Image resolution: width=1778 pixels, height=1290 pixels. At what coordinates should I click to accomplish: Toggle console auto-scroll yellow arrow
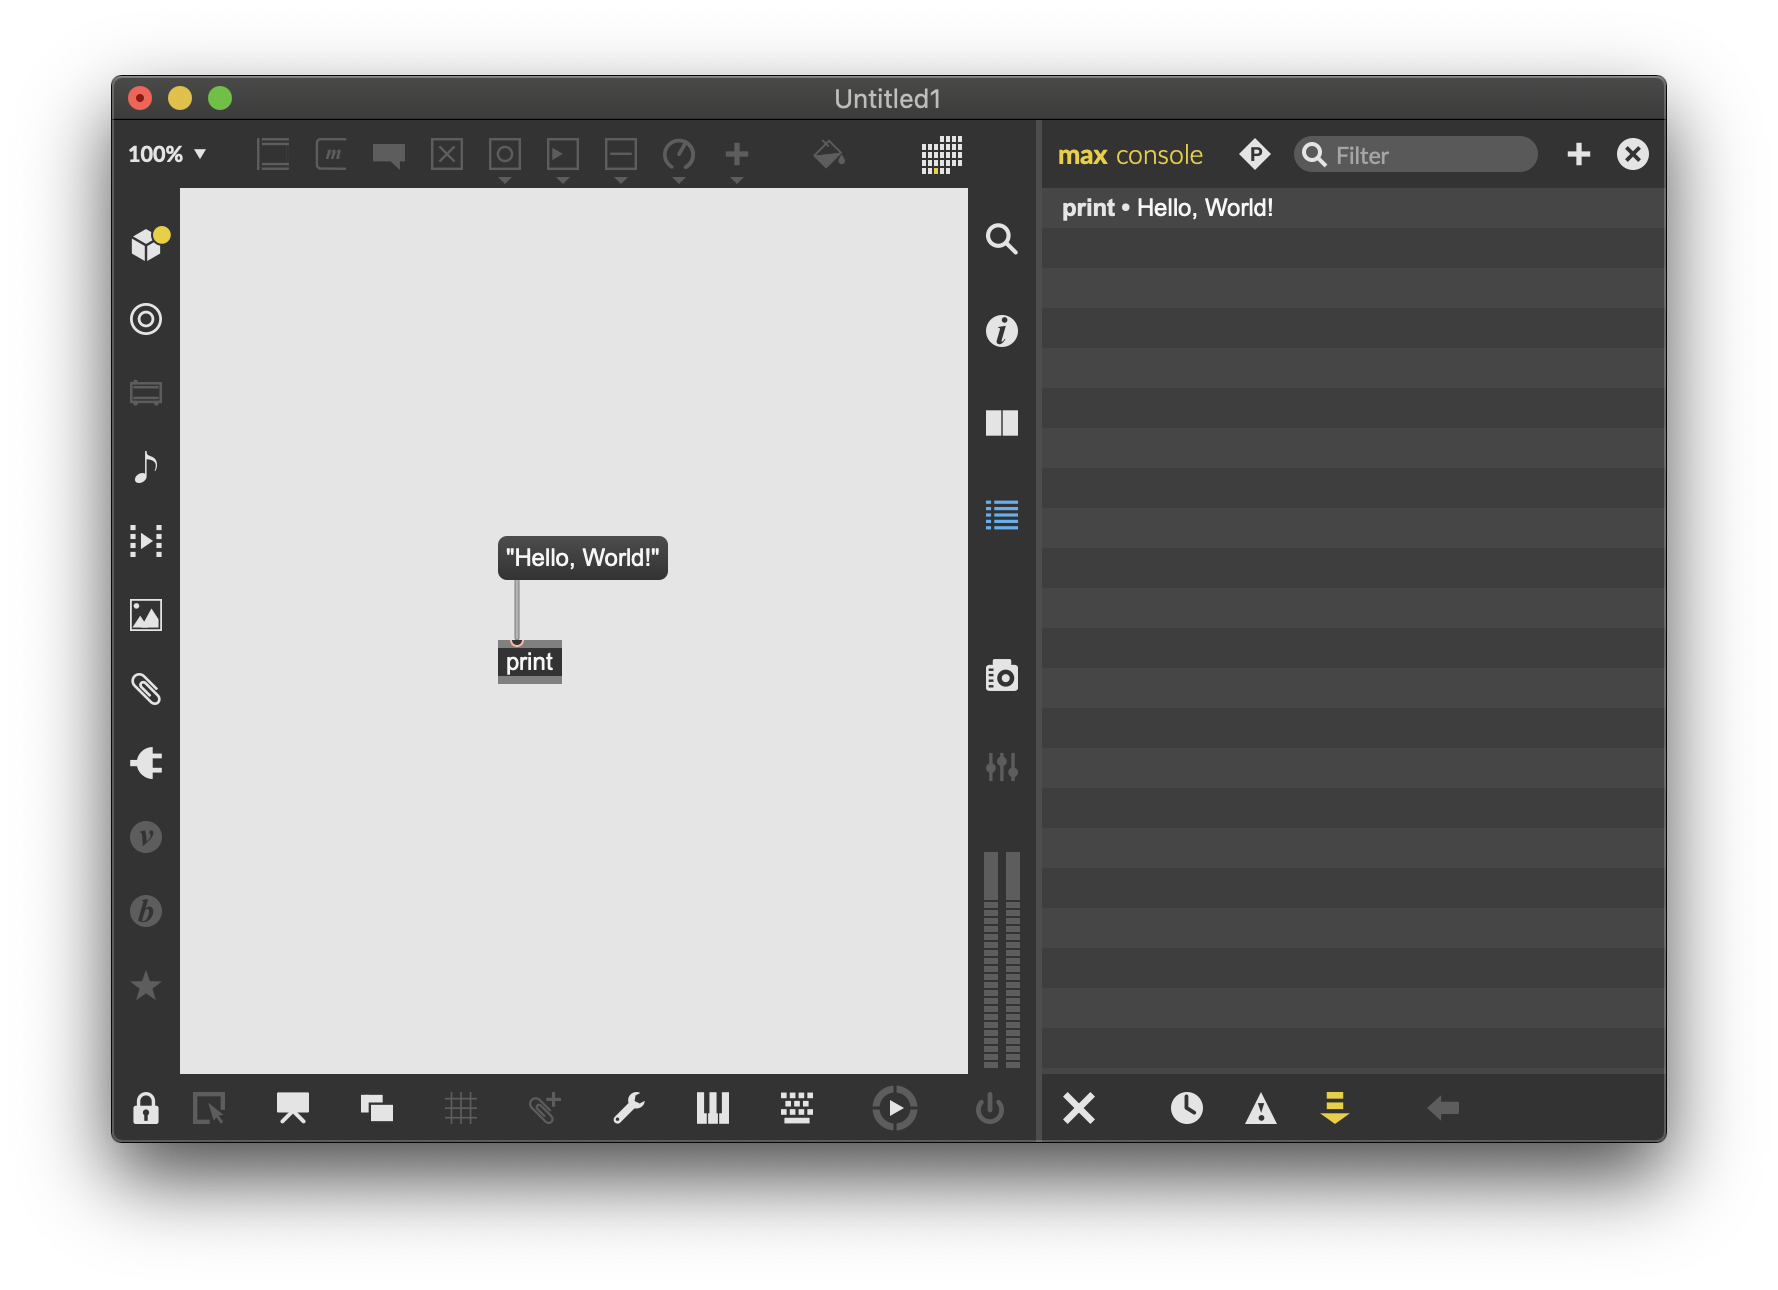point(1335,1108)
